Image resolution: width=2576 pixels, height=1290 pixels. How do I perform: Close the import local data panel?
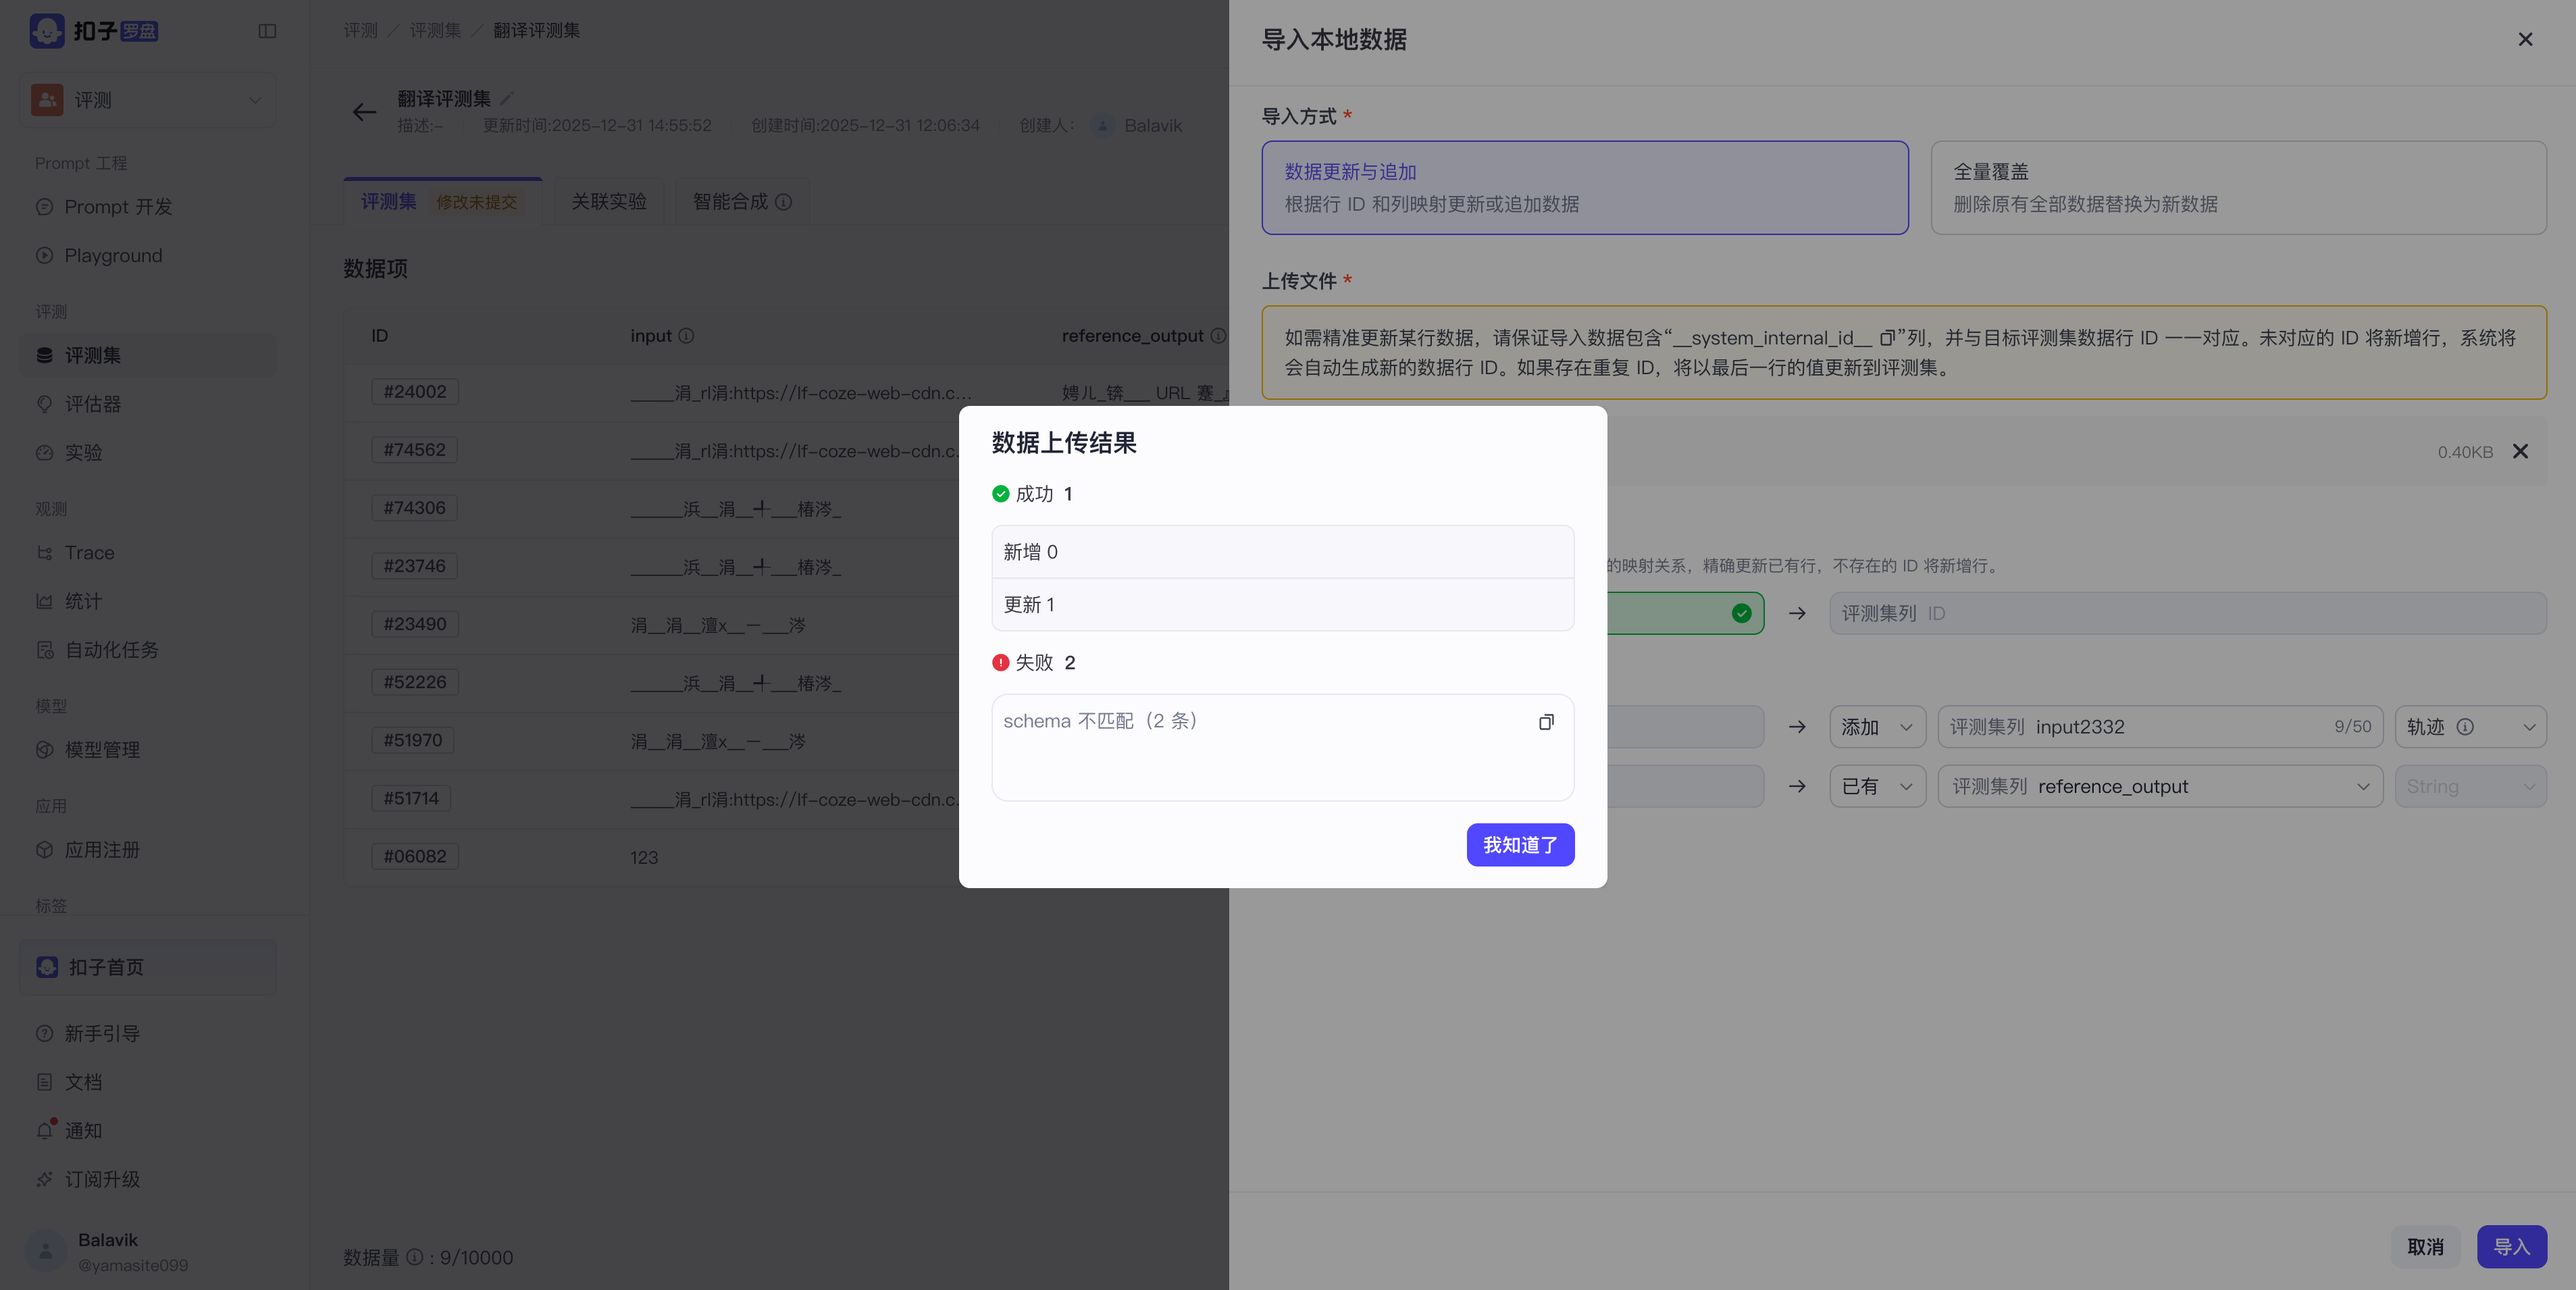(2525, 39)
